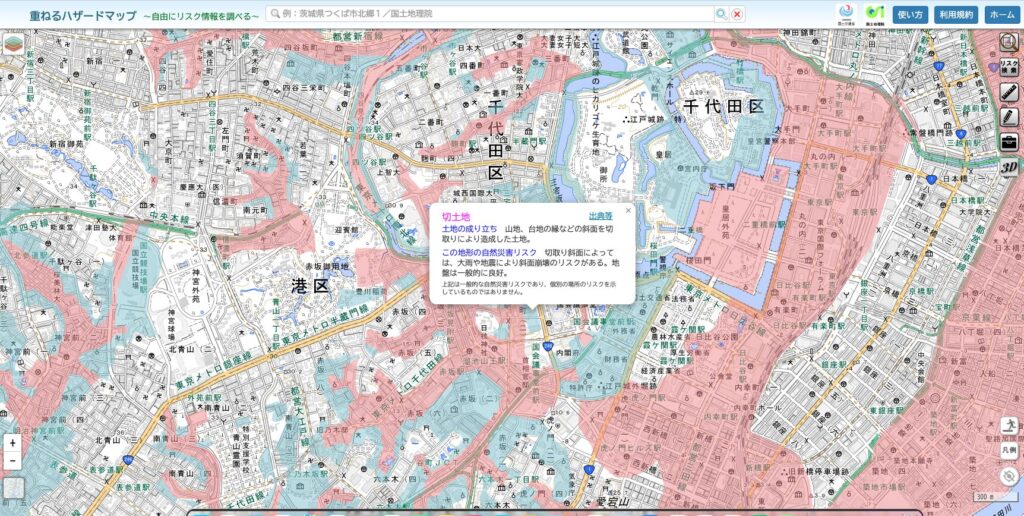Select the ruler measurement tool
This screenshot has width=1024, height=516.
pos(1009,92)
